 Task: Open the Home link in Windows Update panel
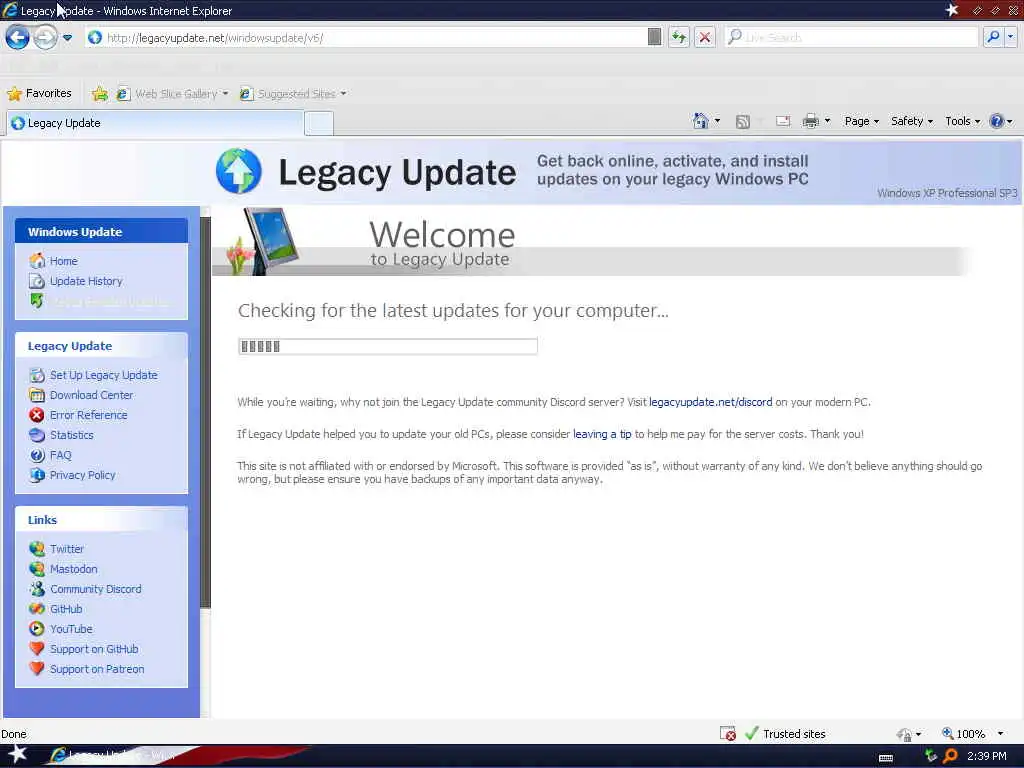(x=63, y=261)
